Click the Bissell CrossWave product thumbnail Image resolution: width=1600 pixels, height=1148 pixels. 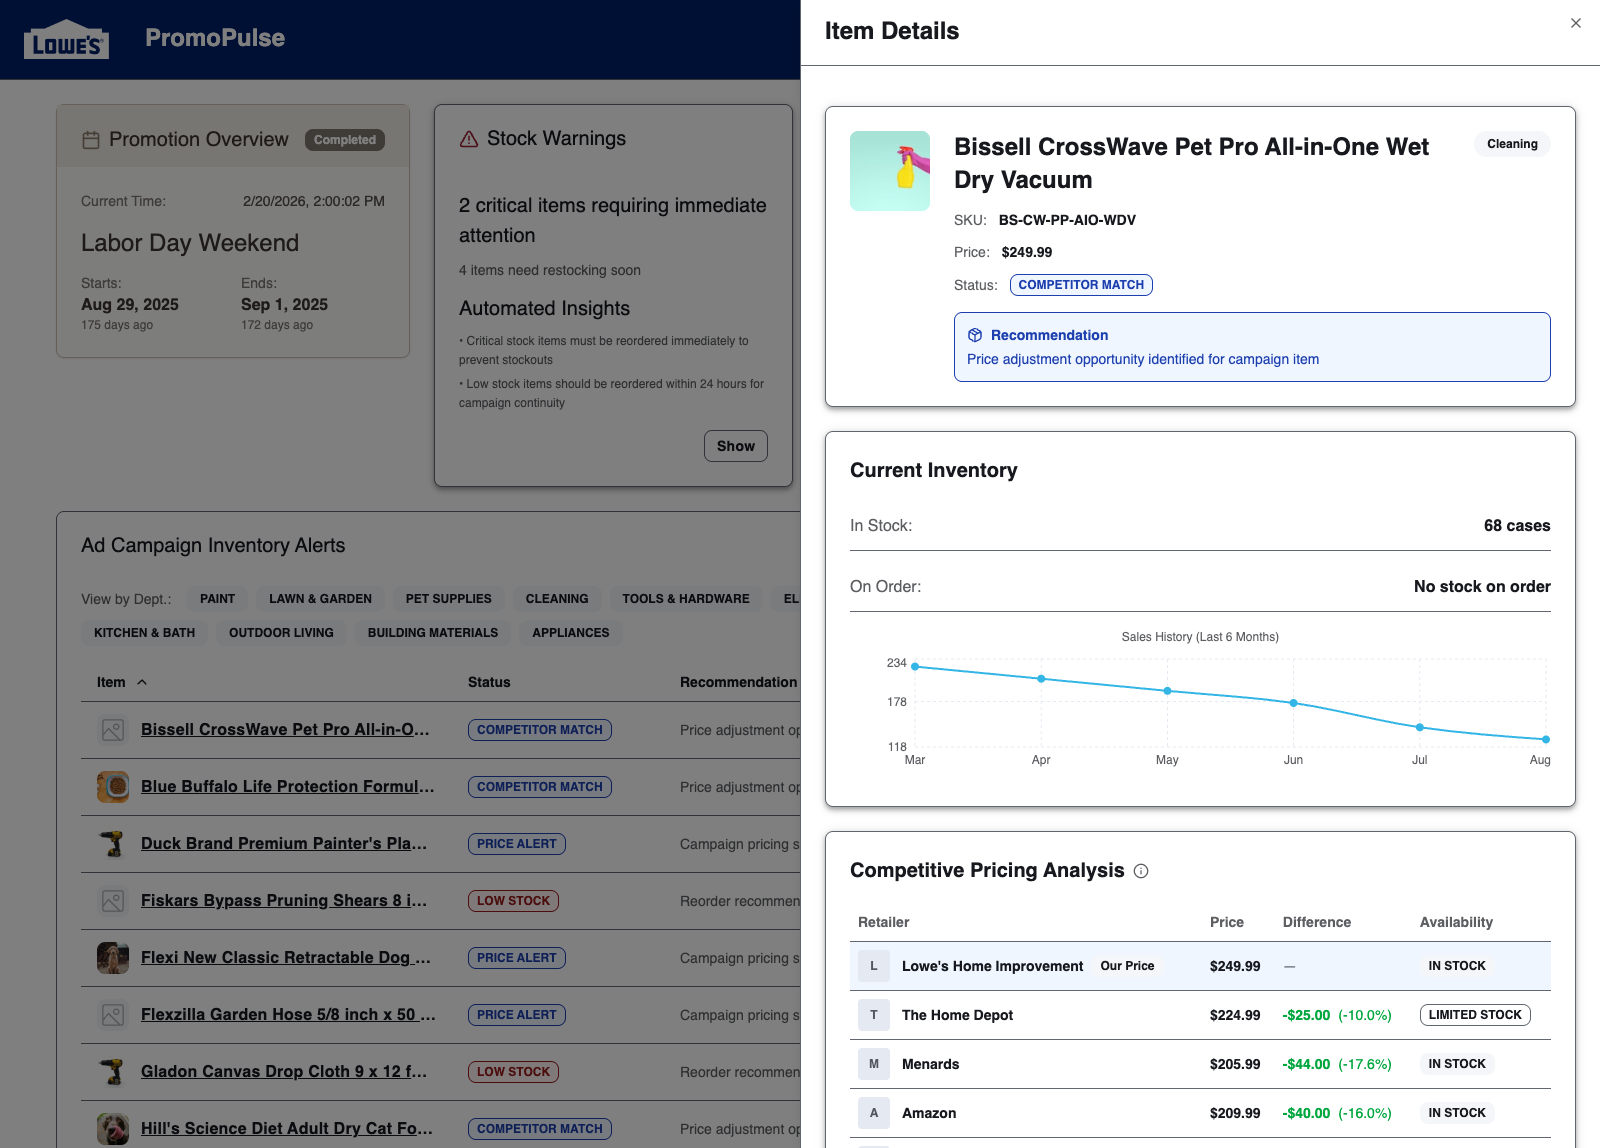(890, 171)
